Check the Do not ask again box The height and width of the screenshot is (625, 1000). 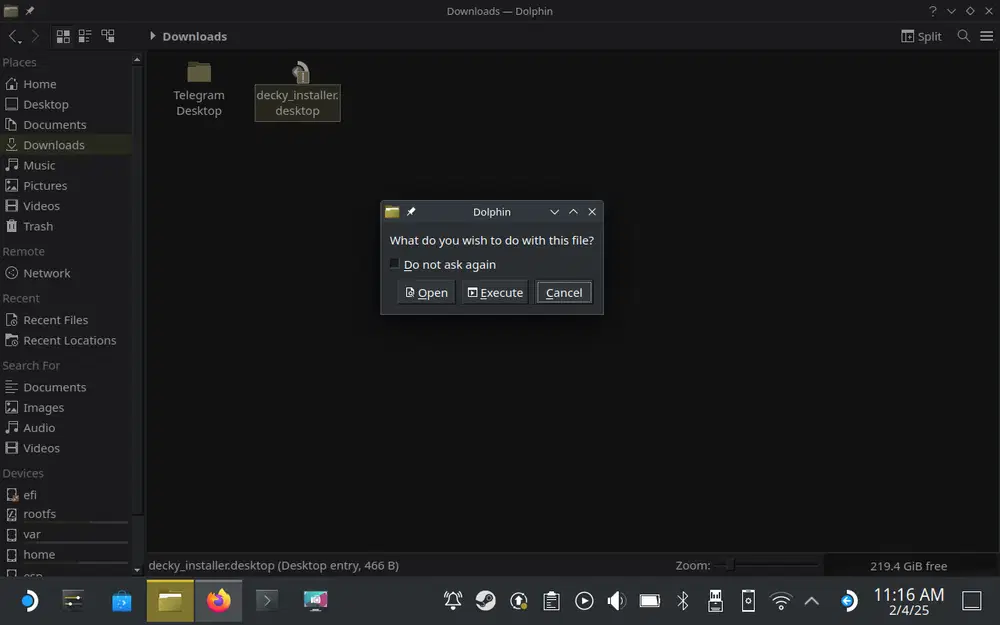(x=394, y=264)
